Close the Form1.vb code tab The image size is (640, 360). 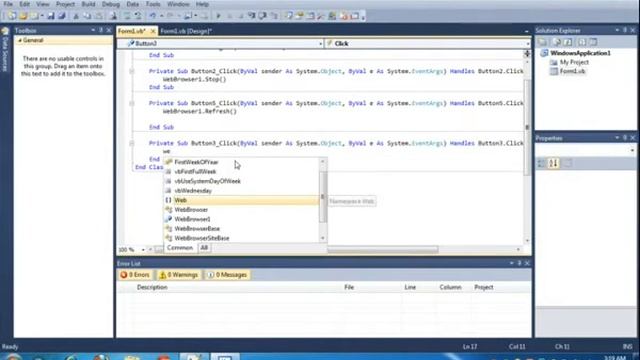(153, 31)
